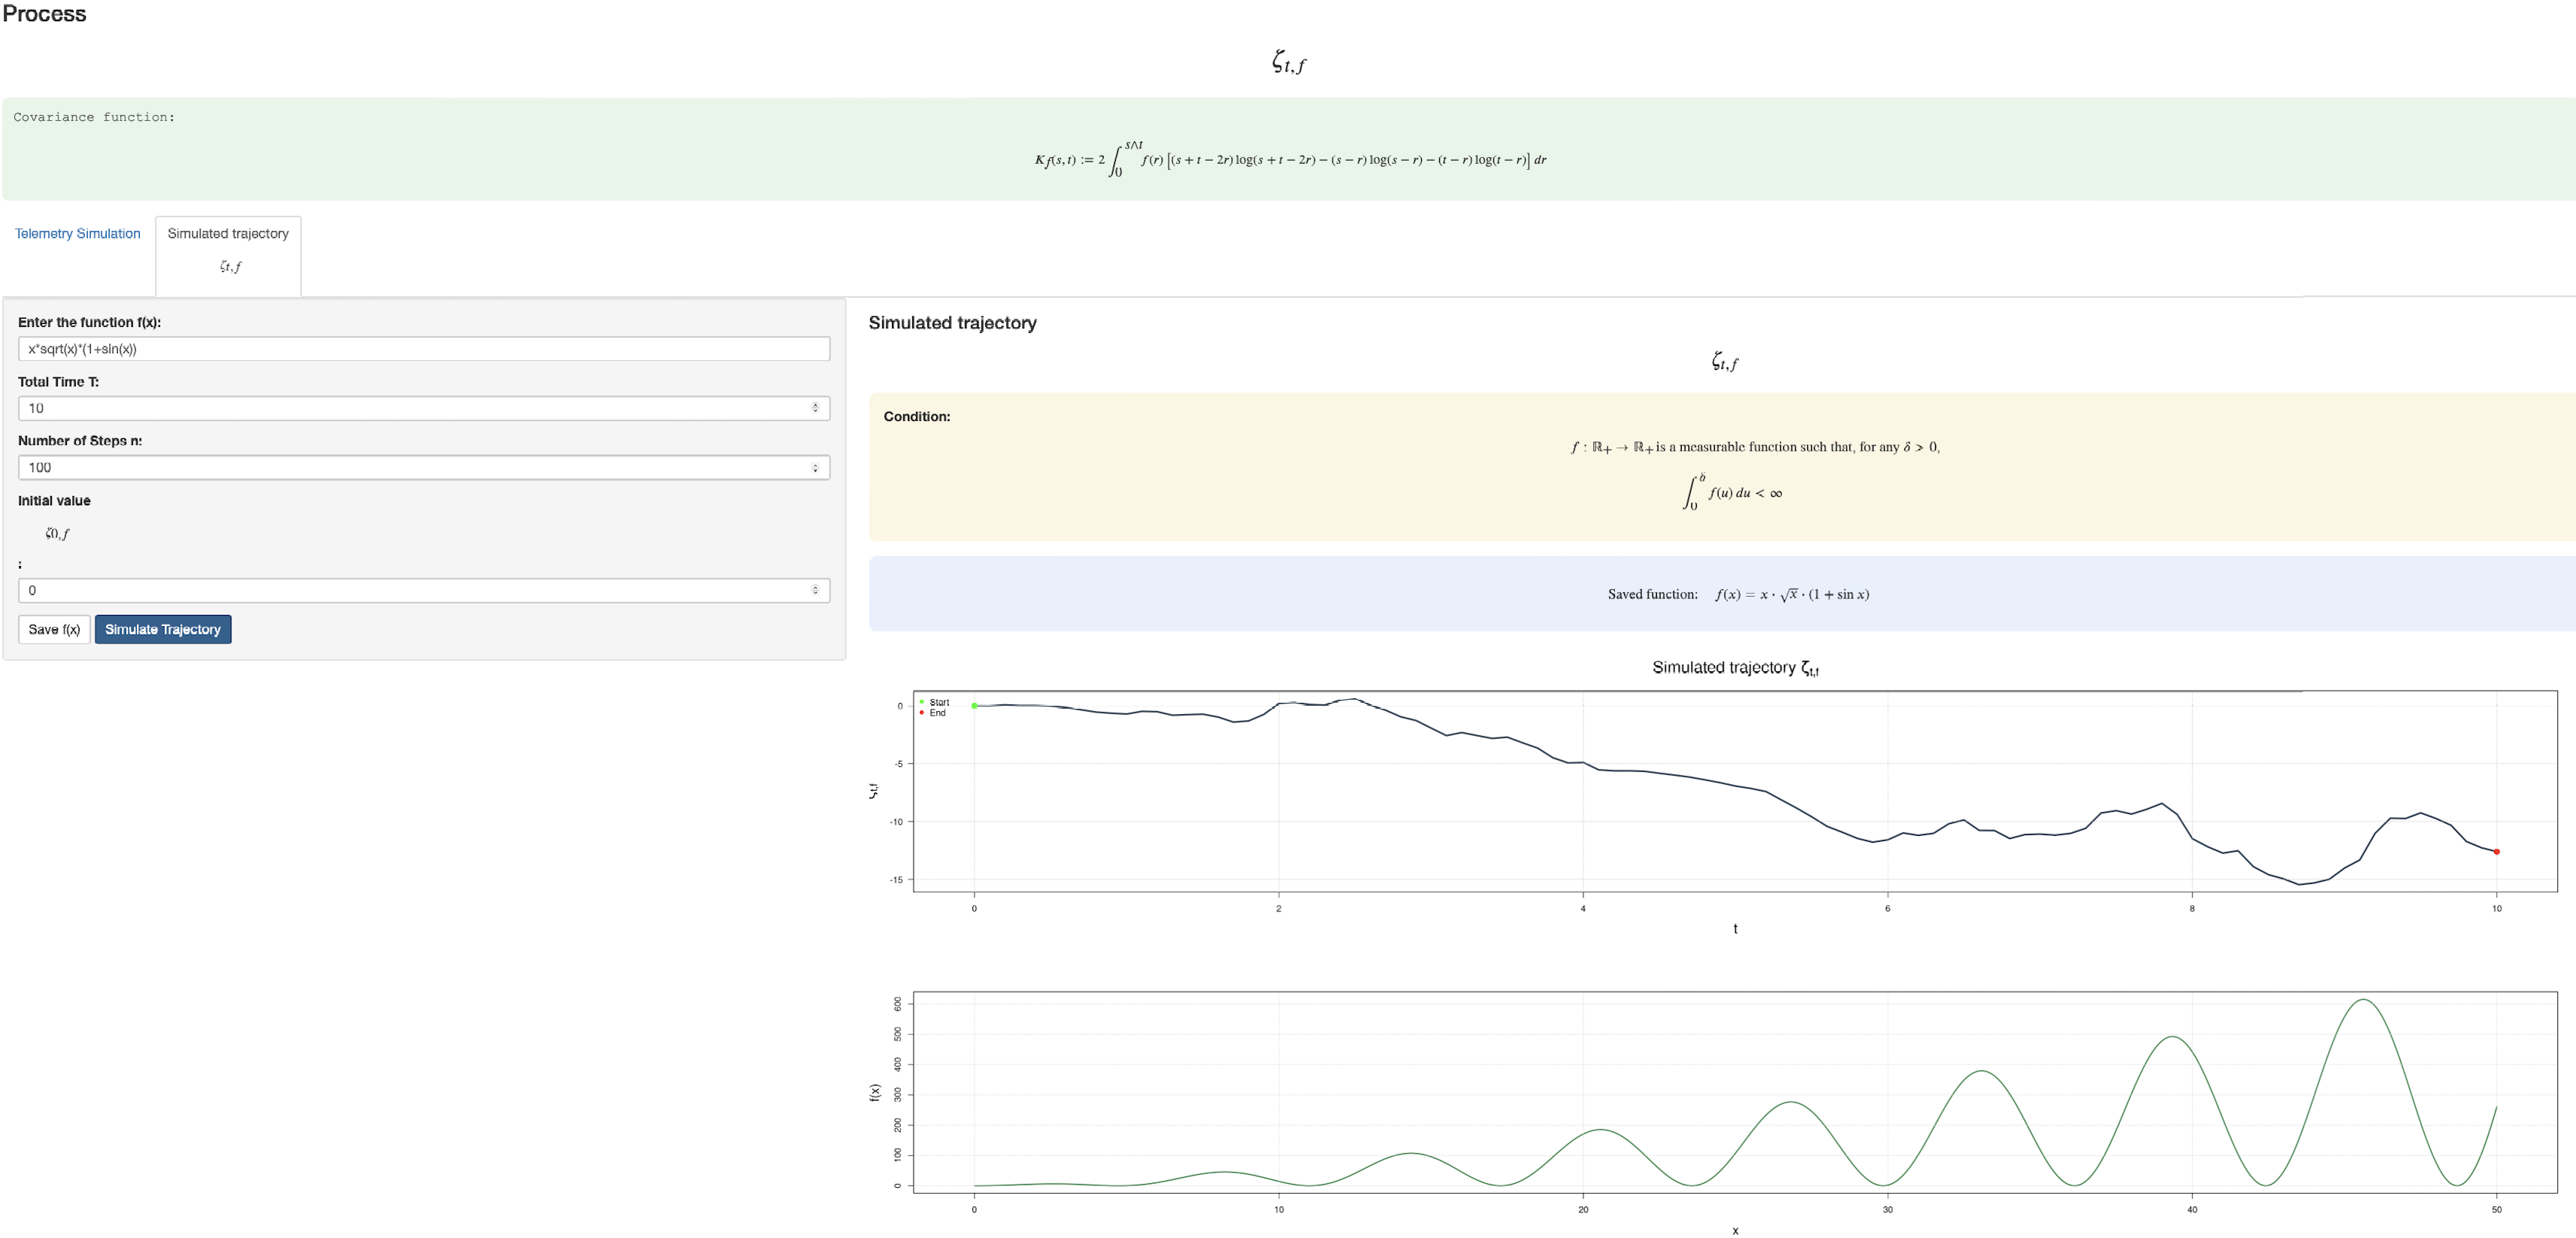Viewport: 2576px width, 1238px height.
Task: Click the Covariance function formula
Action: 1290,160
